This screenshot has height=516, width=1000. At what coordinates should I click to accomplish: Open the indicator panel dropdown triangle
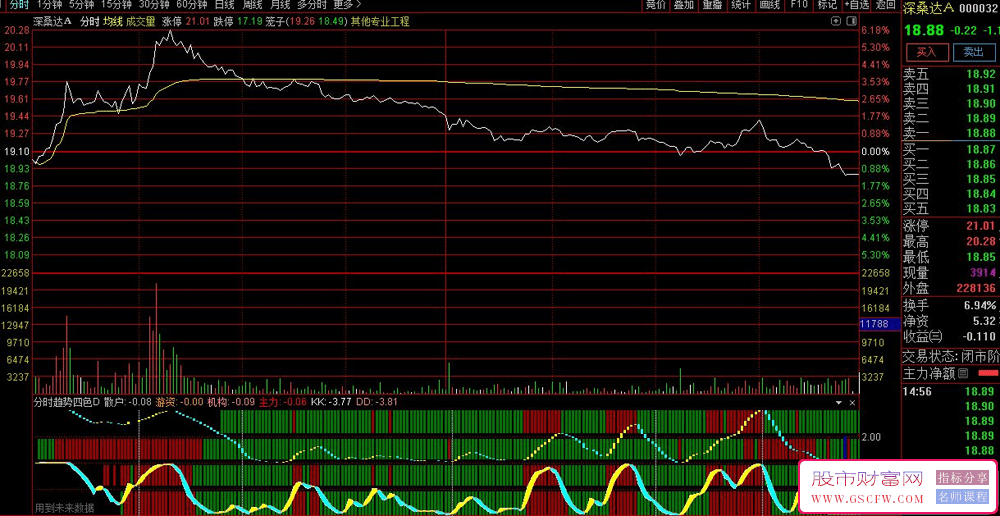(x=839, y=403)
